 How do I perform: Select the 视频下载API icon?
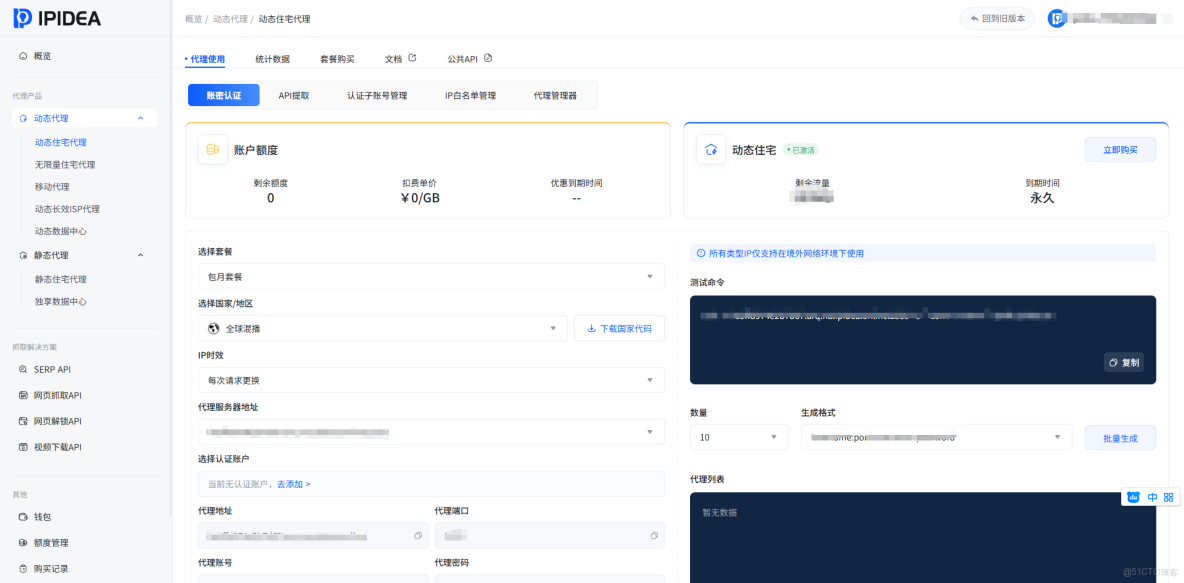23,447
